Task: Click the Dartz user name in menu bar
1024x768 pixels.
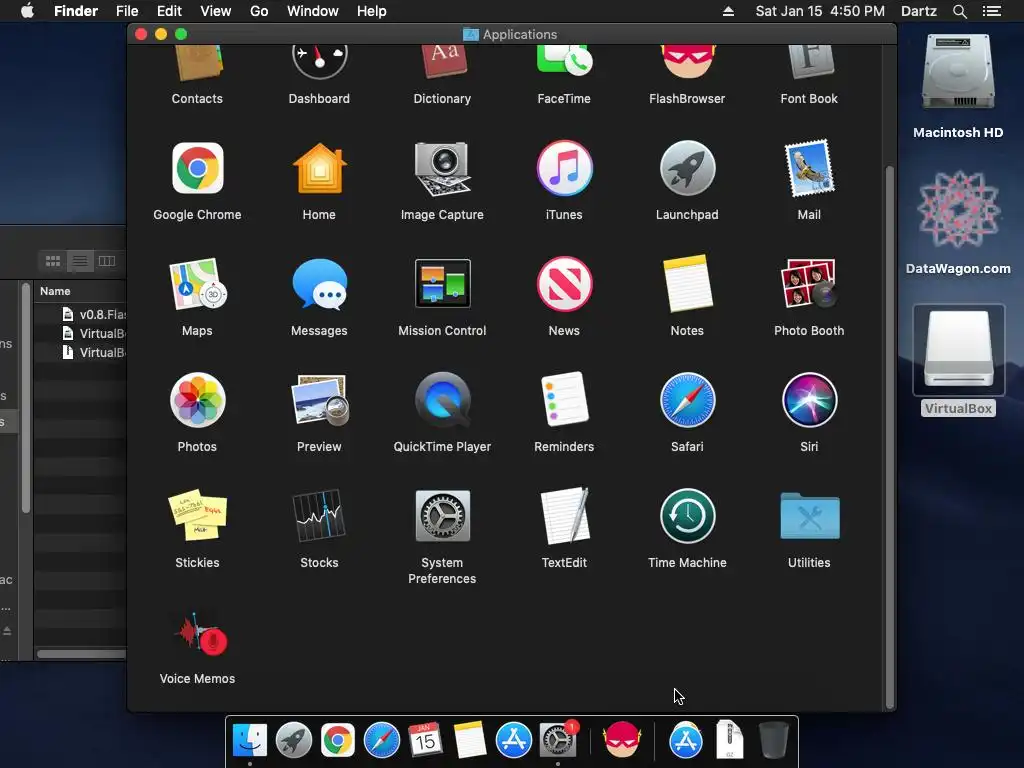Action: 918,11
